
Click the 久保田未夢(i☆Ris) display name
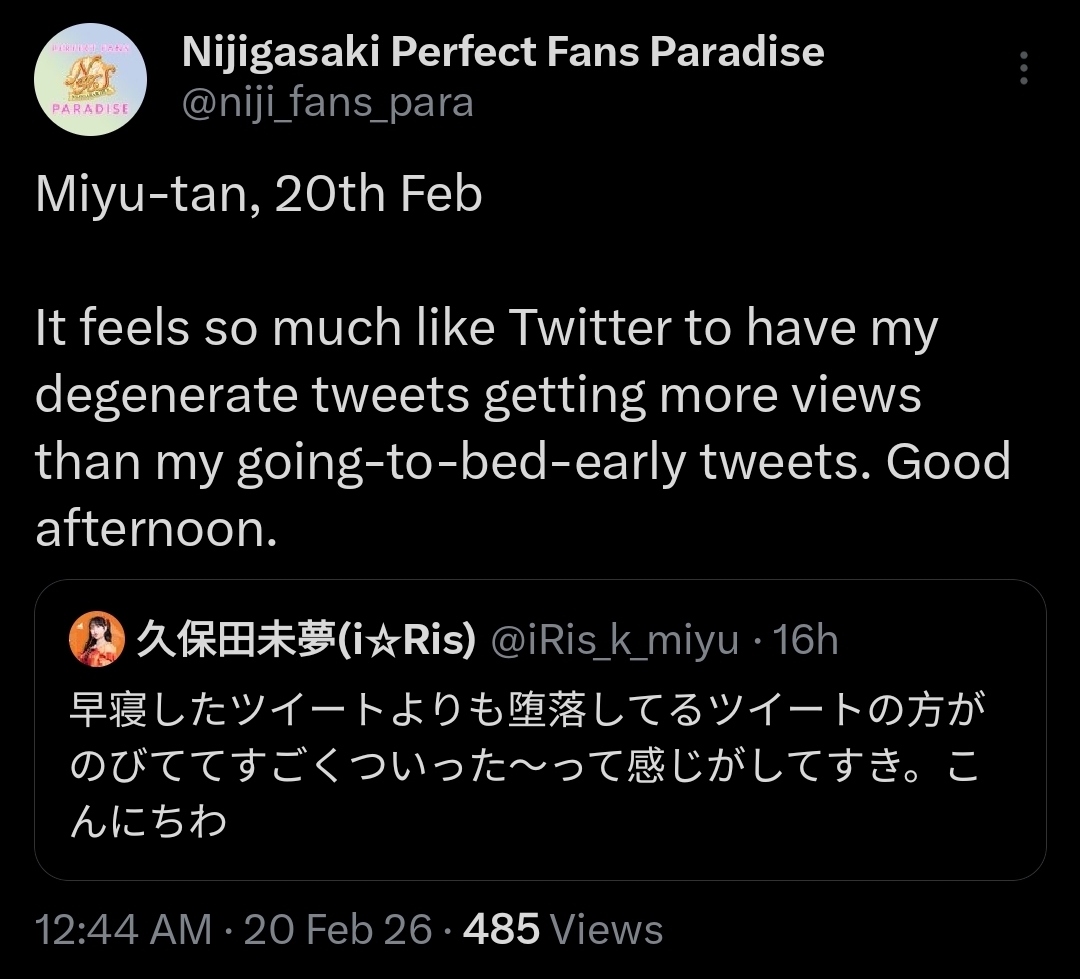[306, 639]
